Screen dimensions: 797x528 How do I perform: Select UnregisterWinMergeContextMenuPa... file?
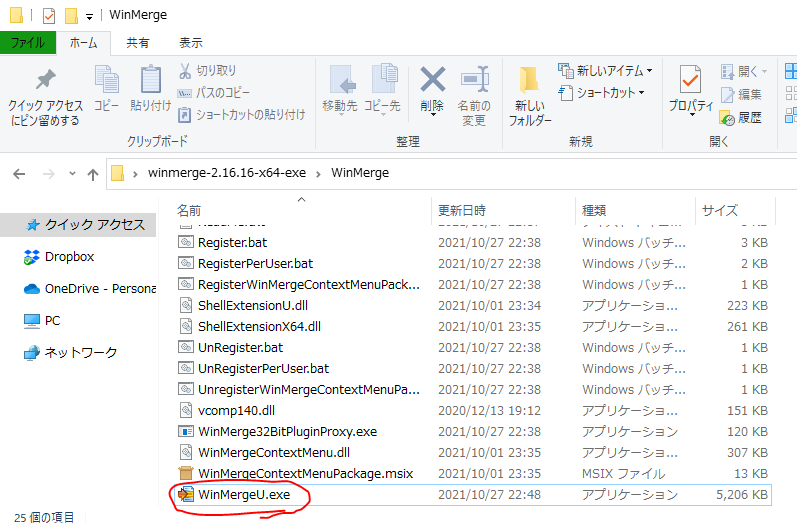[309, 390]
